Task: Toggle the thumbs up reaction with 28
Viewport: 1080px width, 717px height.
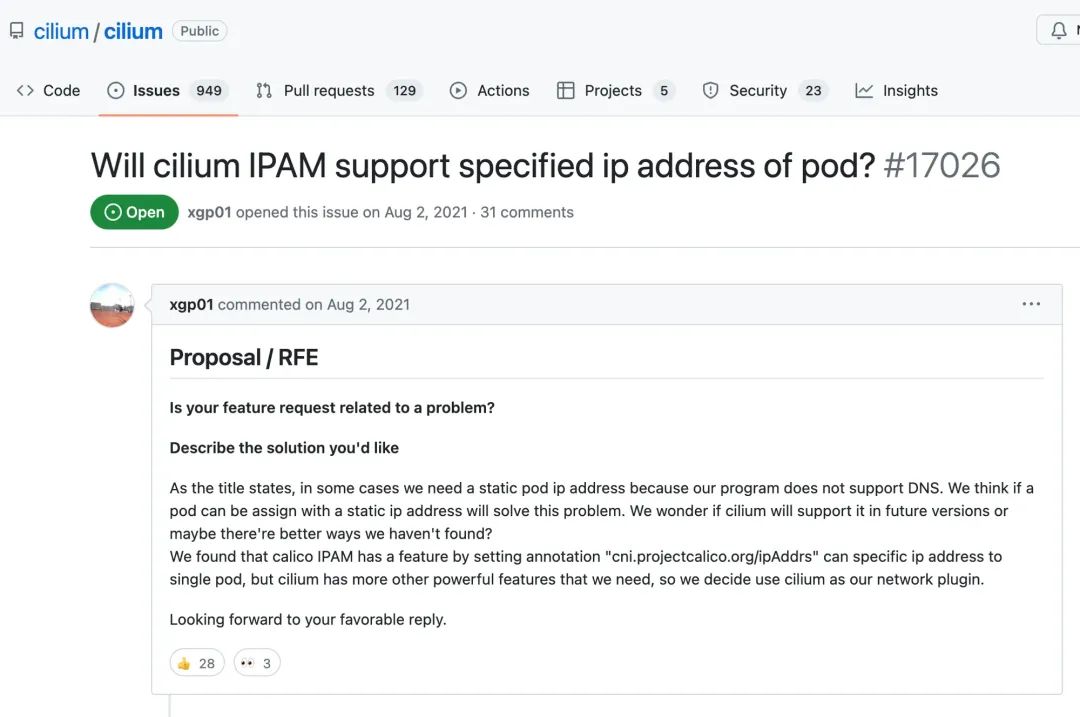Action: (x=197, y=663)
